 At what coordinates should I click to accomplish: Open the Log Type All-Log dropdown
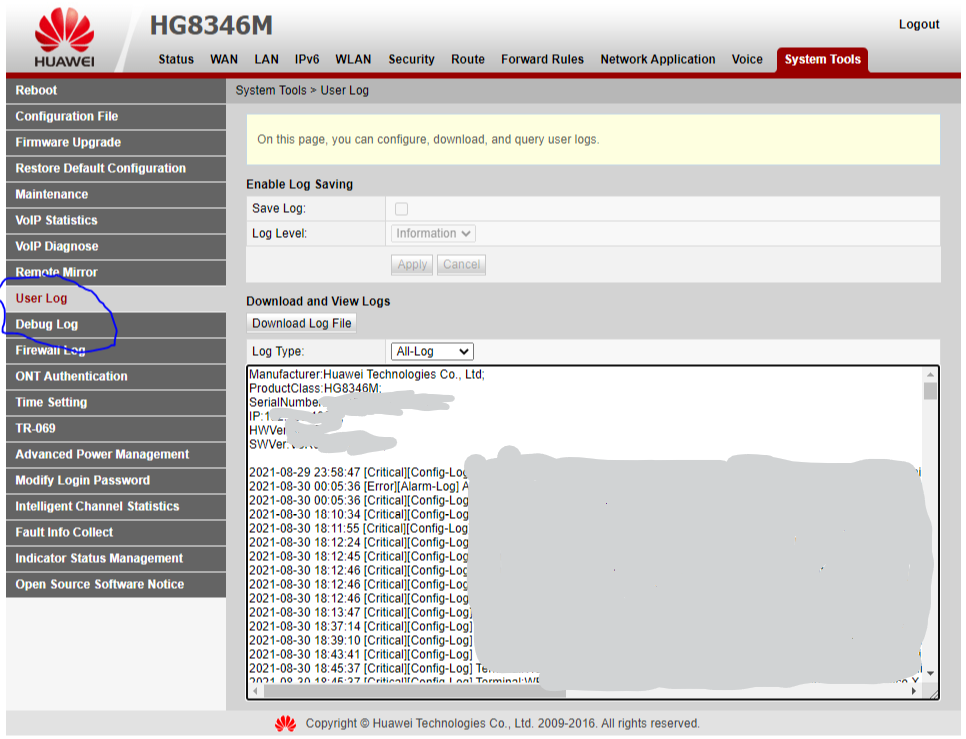[432, 352]
